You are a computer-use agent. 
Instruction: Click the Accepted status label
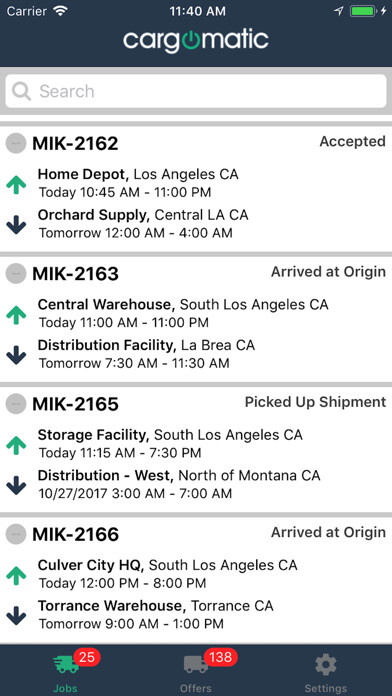point(352,142)
